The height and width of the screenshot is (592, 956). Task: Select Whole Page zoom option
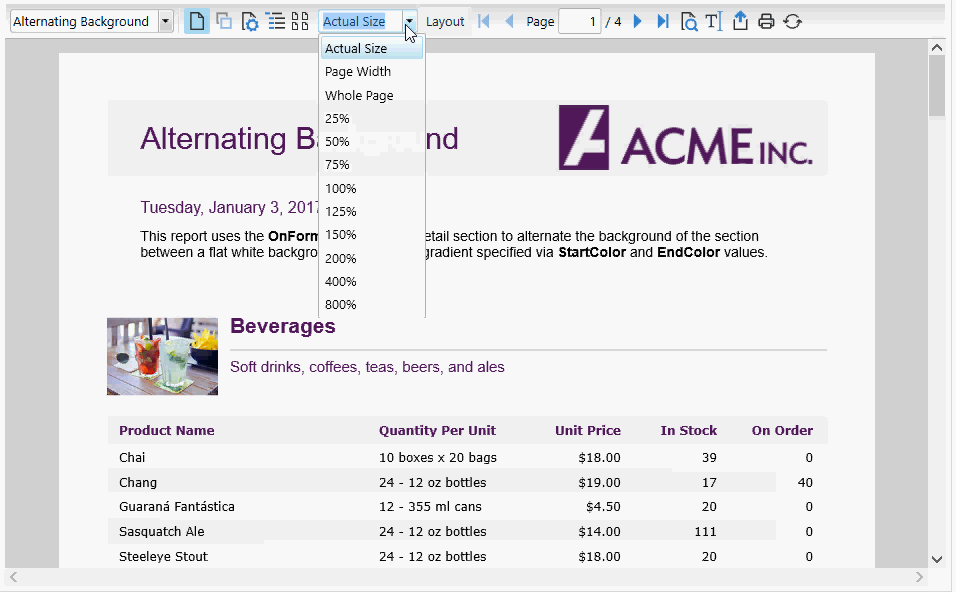372,95
